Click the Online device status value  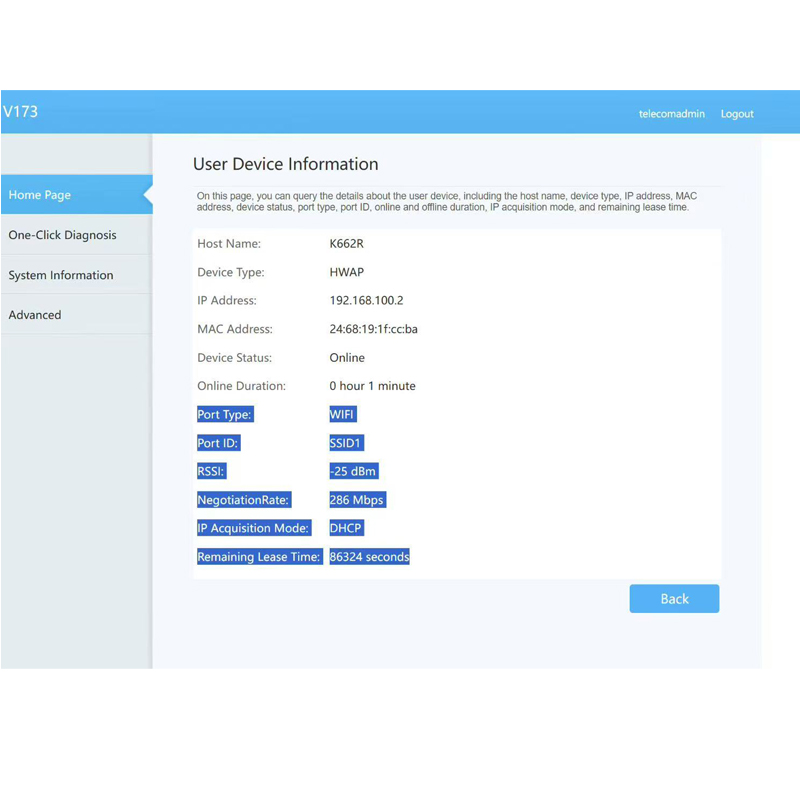[x=347, y=357]
